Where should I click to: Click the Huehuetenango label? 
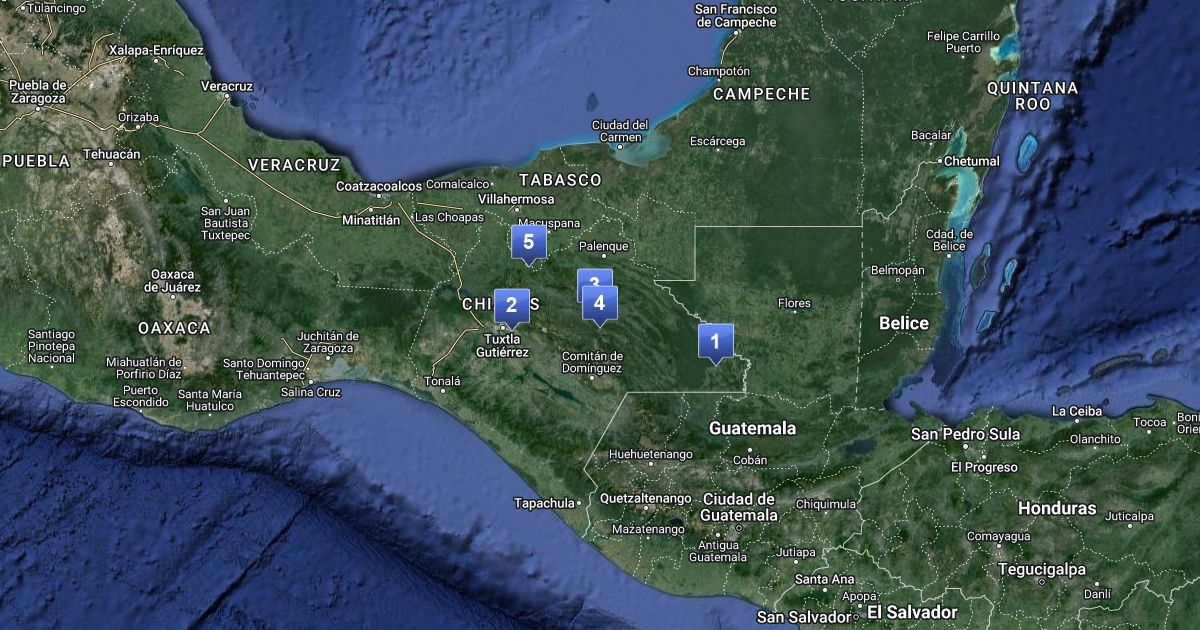point(650,455)
